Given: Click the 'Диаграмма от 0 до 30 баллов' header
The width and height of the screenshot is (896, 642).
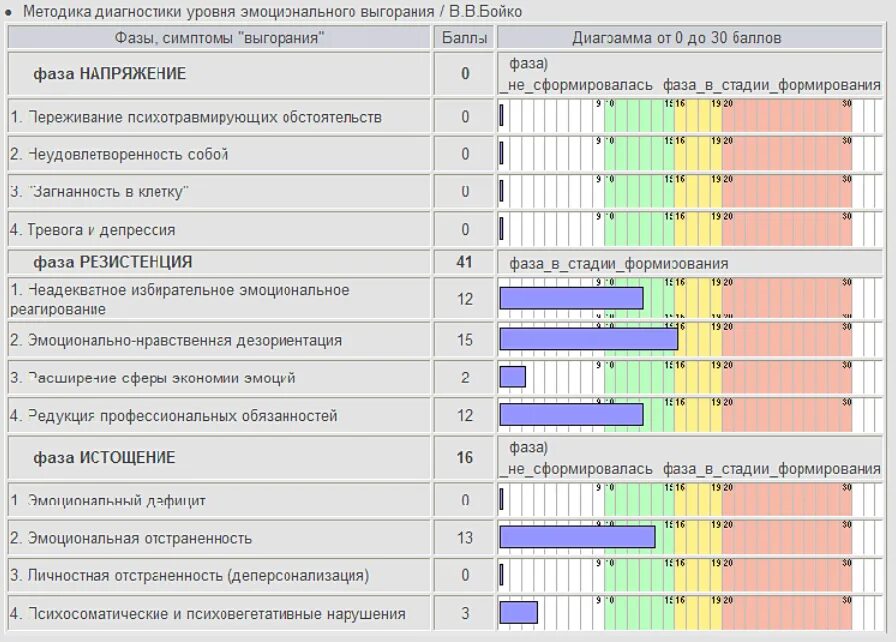Looking at the screenshot, I should point(690,38).
